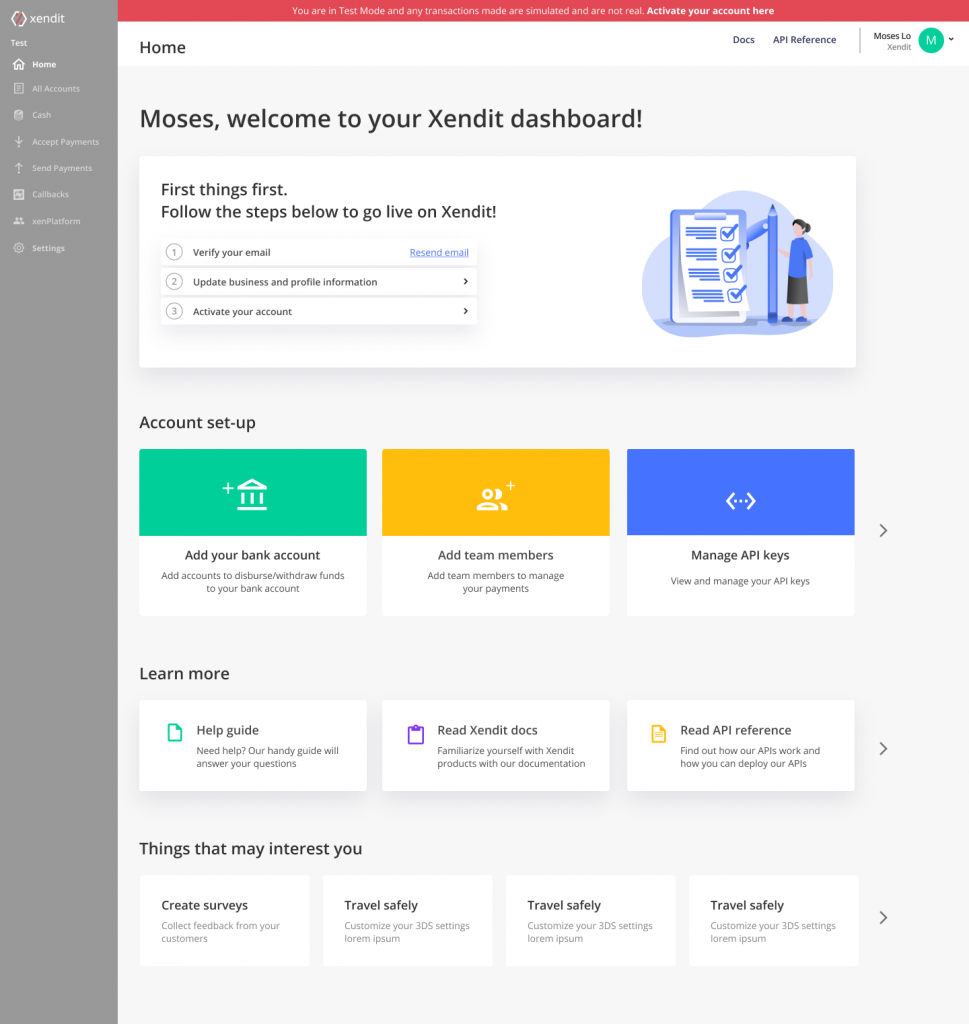This screenshot has width=969, height=1024.
Task: Click the Home house icon in sidebar
Action: tap(19, 64)
